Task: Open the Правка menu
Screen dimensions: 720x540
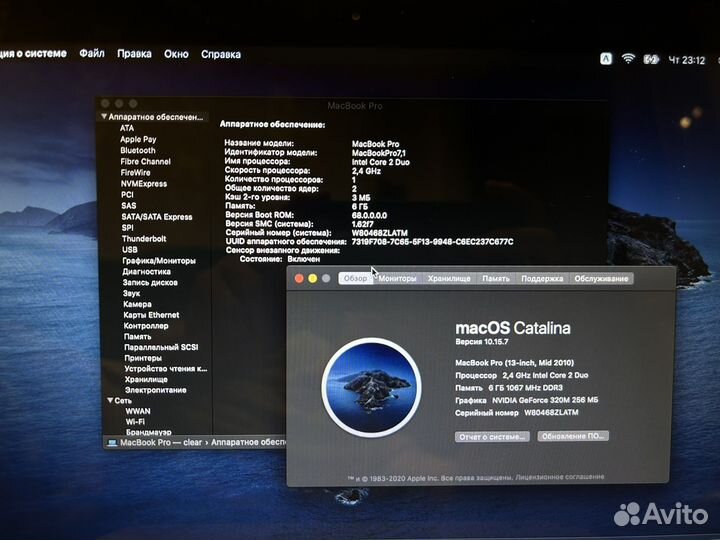Action: tap(134, 54)
